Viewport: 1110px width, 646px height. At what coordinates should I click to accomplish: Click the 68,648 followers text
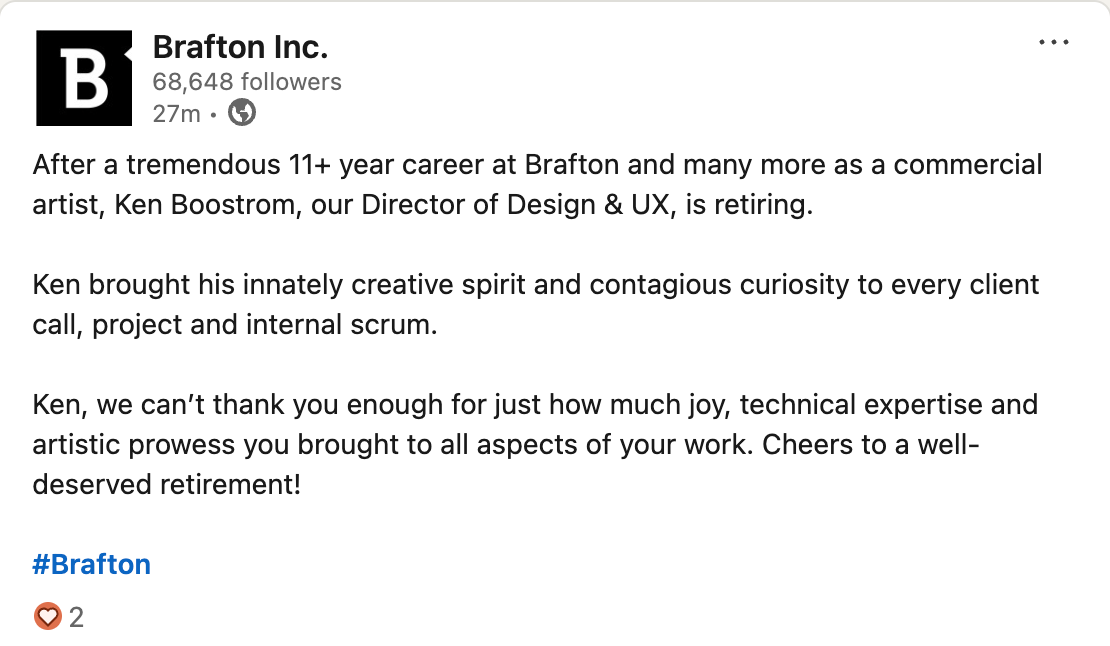point(246,82)
